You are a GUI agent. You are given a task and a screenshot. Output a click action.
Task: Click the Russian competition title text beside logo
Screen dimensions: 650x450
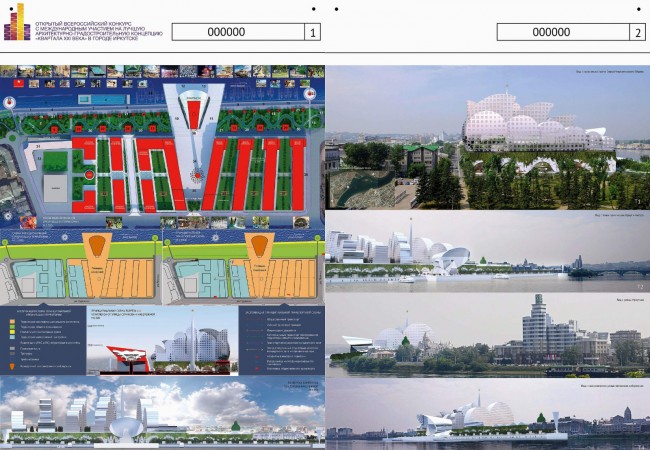pos(99,31)
